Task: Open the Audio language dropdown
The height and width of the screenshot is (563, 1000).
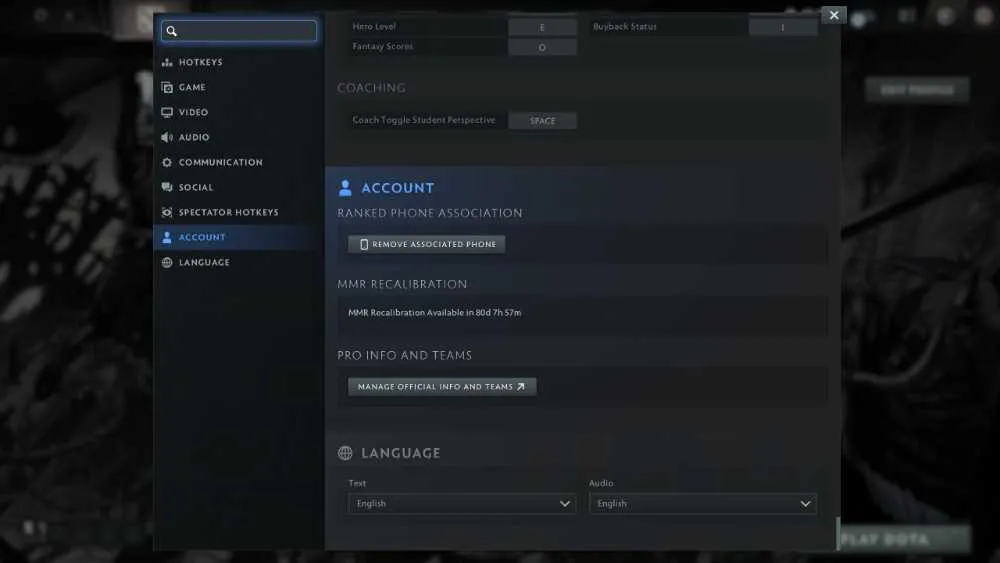Action: [703, 504]
